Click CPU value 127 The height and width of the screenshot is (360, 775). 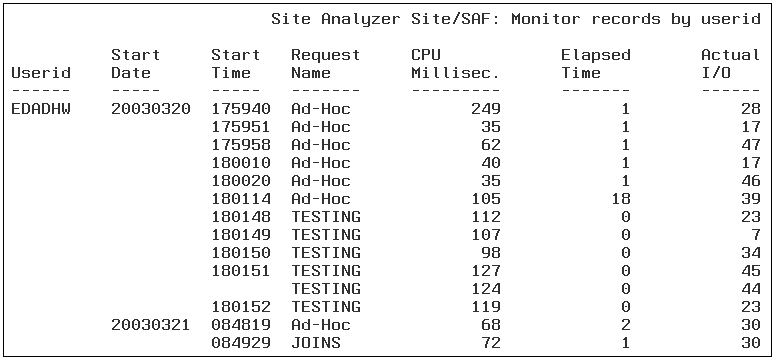(485, 271)
